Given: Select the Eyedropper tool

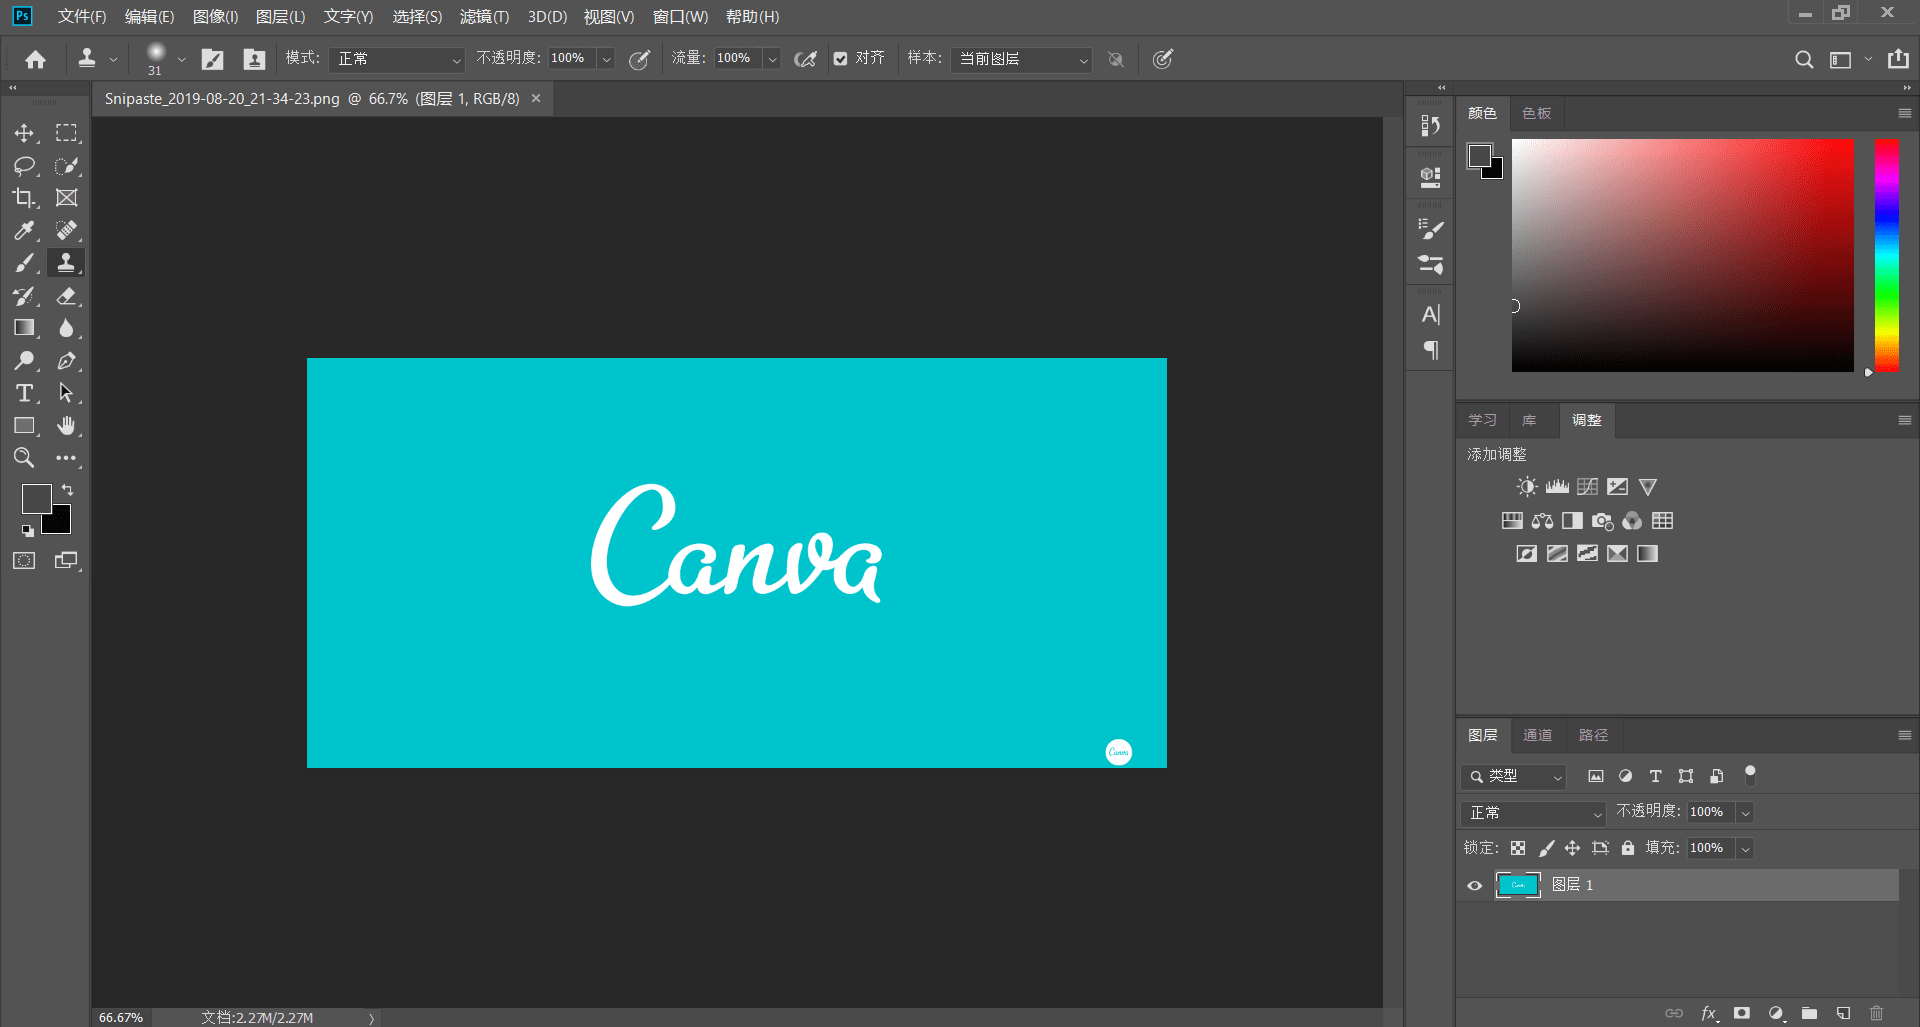Looking at the screenshot, I should [x=24, y=231].
